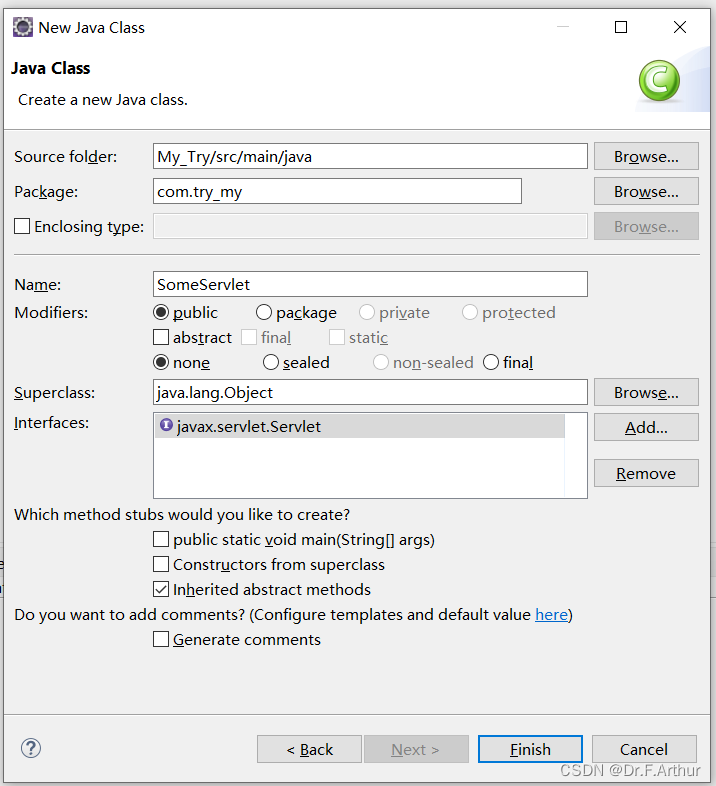This screenshot has width=716, height=786.
Task: Select the none radio option
Action: (x=161, y=362)
